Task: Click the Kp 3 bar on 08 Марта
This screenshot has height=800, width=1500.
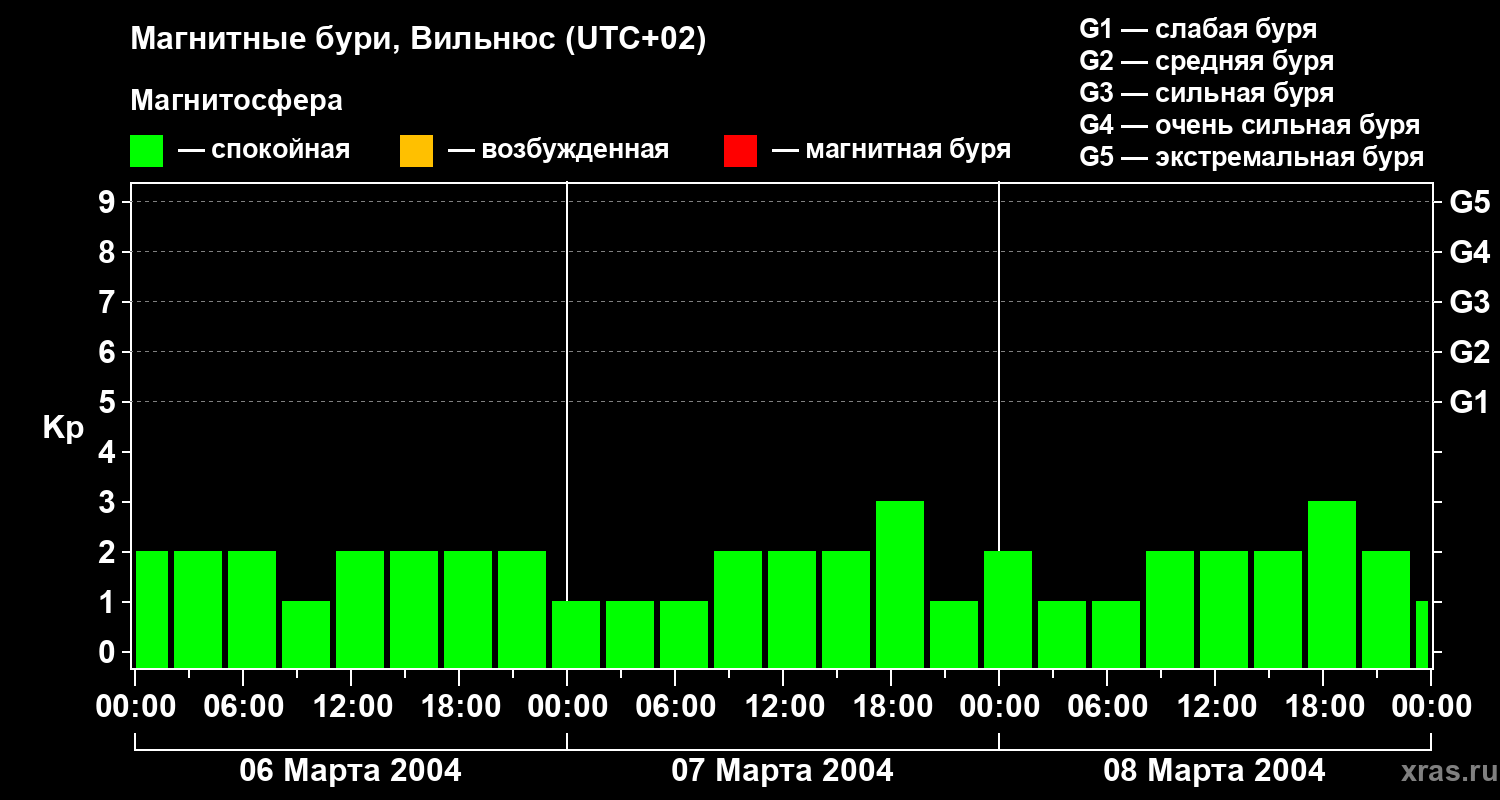Action: (1332, 584)
